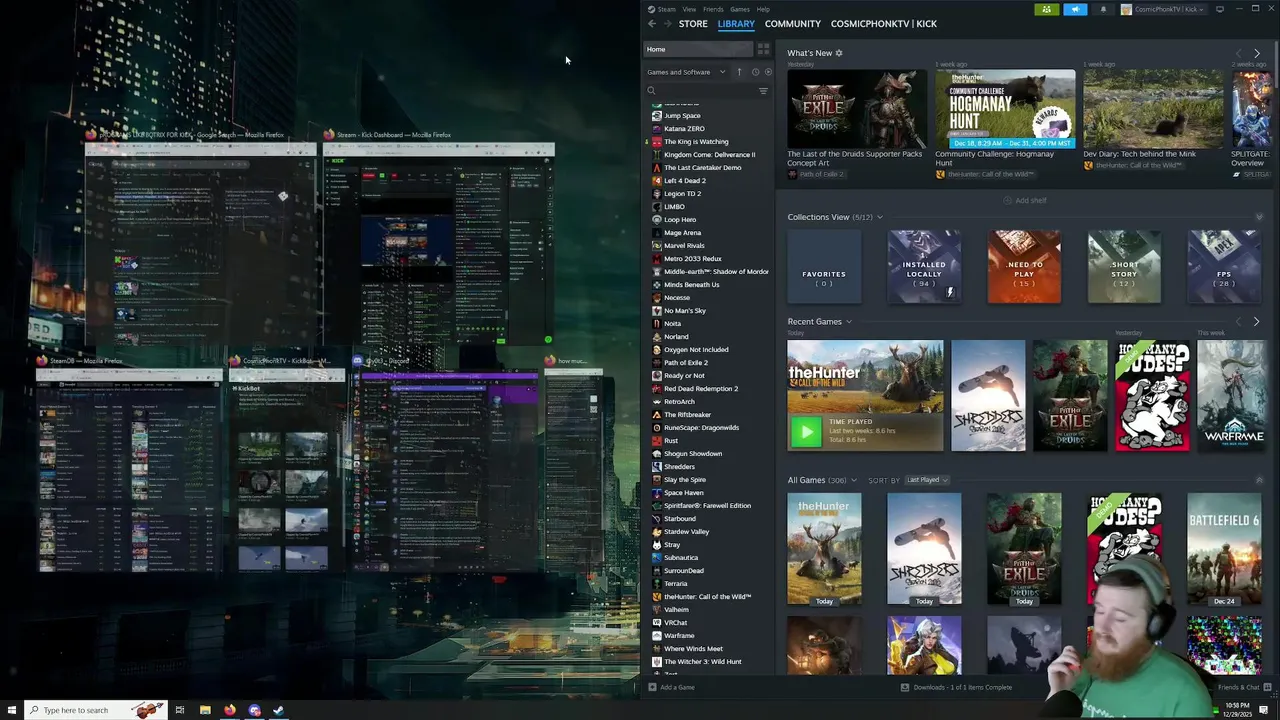Open the blue announcements megaphone button
The image size is (1280, 720).
1075,9
